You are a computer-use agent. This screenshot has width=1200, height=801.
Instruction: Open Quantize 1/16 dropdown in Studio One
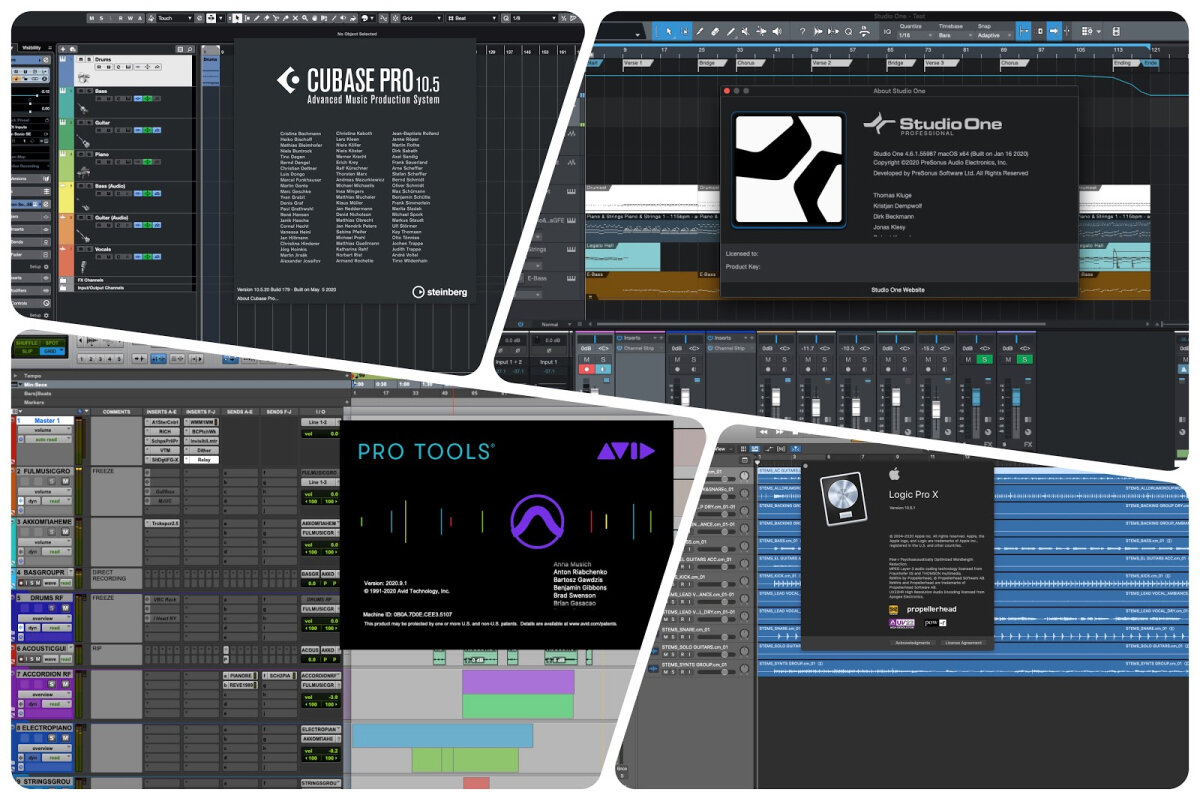pos(916,35)
